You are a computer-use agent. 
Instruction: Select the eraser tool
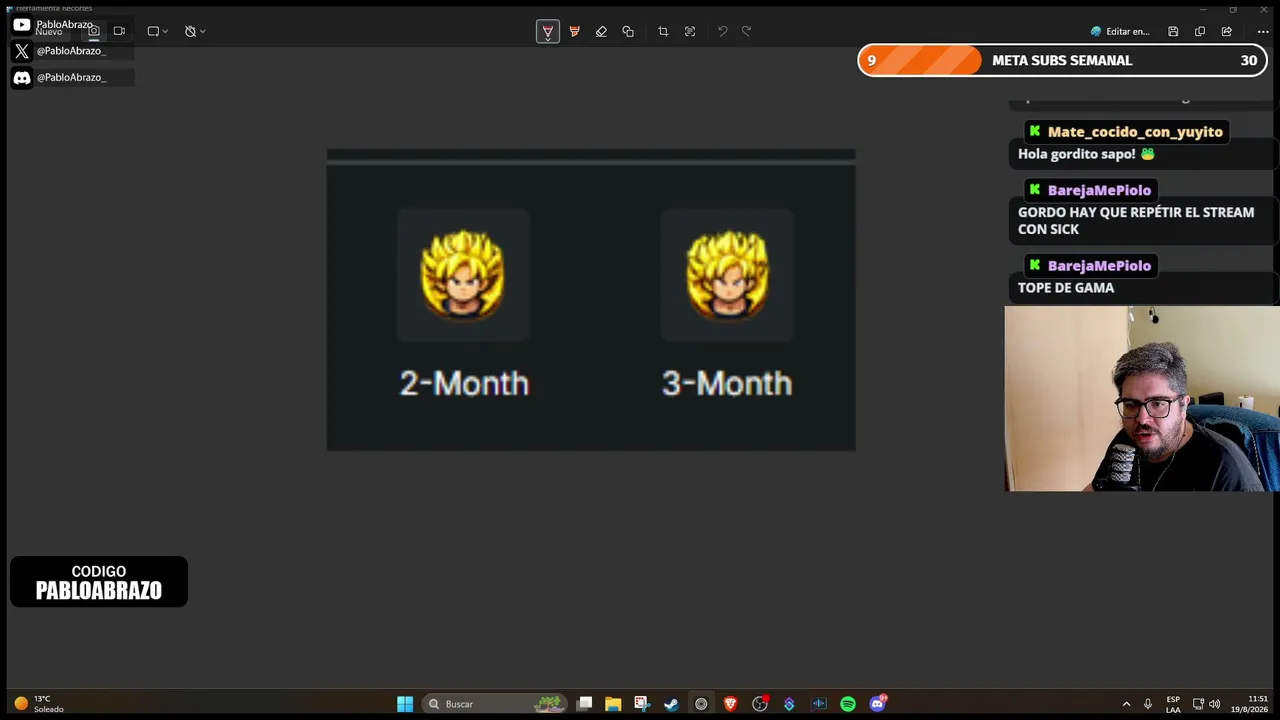[x=601, y=31]
